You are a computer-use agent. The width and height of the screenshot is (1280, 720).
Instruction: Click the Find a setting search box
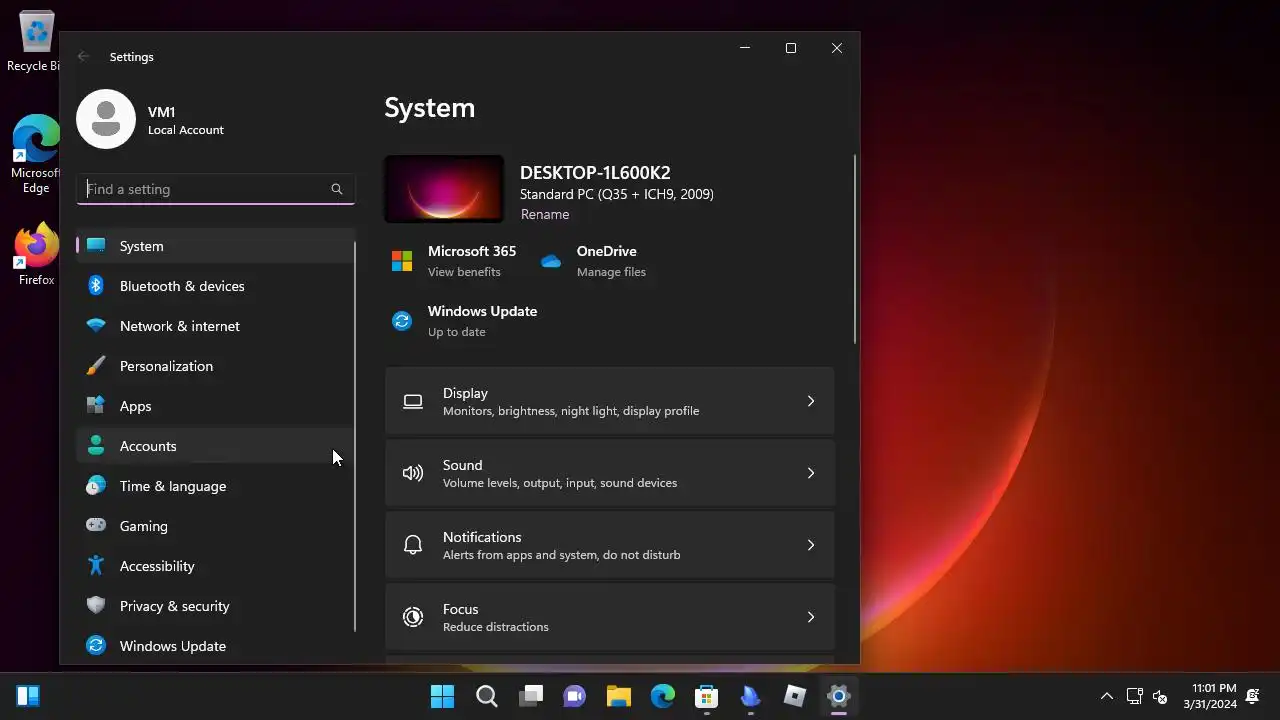click(x=215, y=189)
